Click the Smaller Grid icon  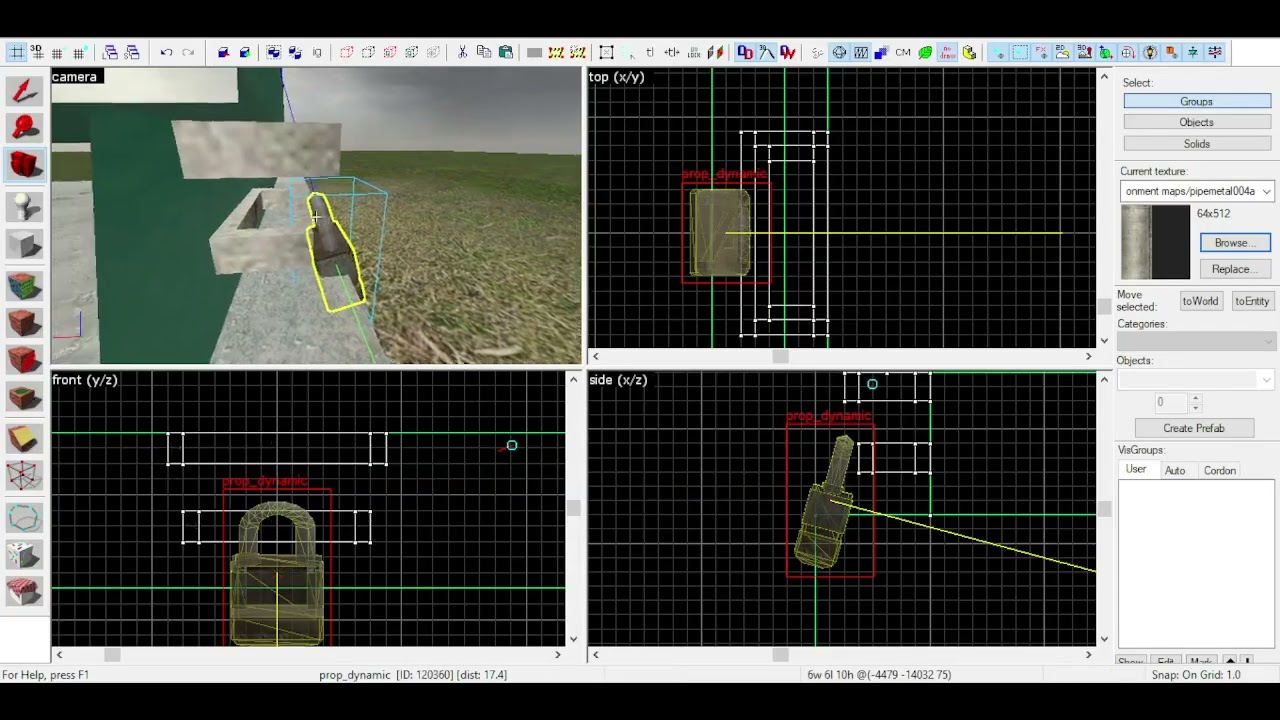57,53
